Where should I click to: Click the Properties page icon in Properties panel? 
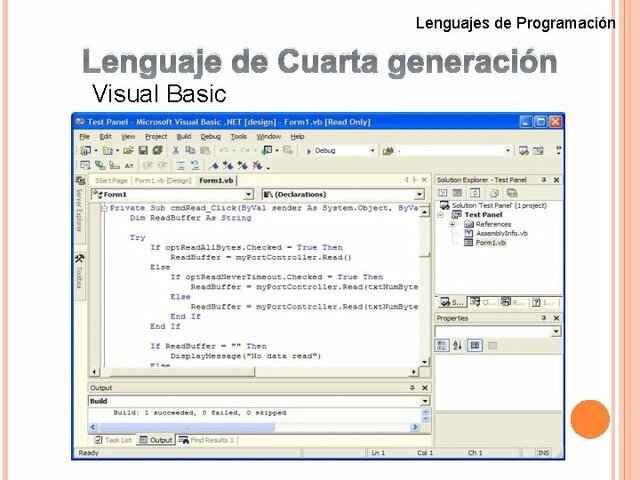click(475, 346)
